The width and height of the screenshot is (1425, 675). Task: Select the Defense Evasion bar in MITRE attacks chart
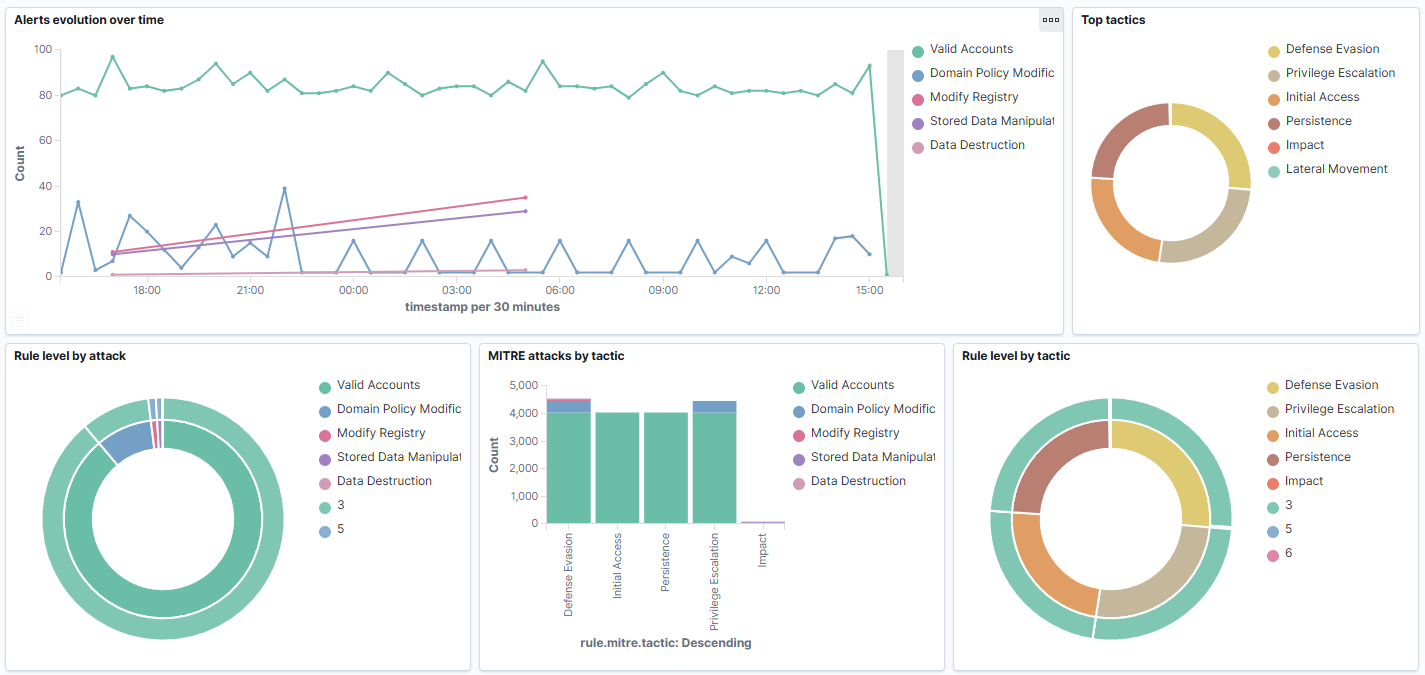(x=568, y=468)
